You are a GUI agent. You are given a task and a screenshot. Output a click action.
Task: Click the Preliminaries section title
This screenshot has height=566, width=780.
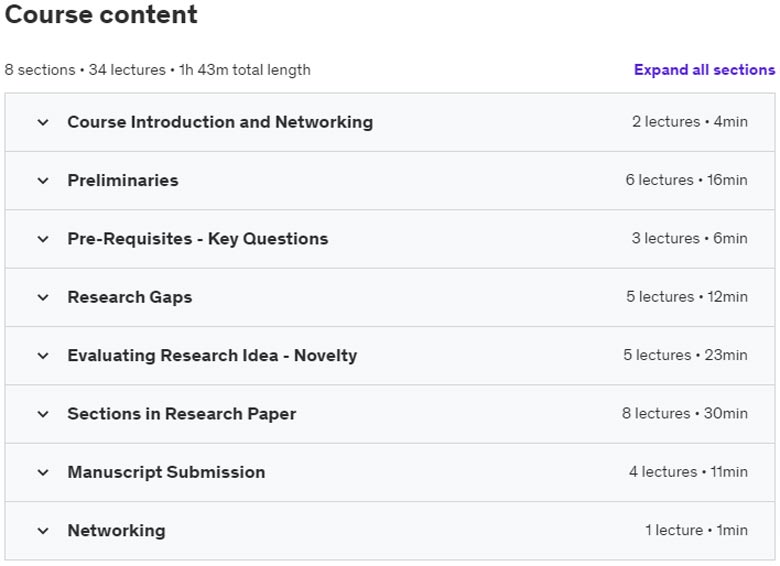tap(123, 181)
